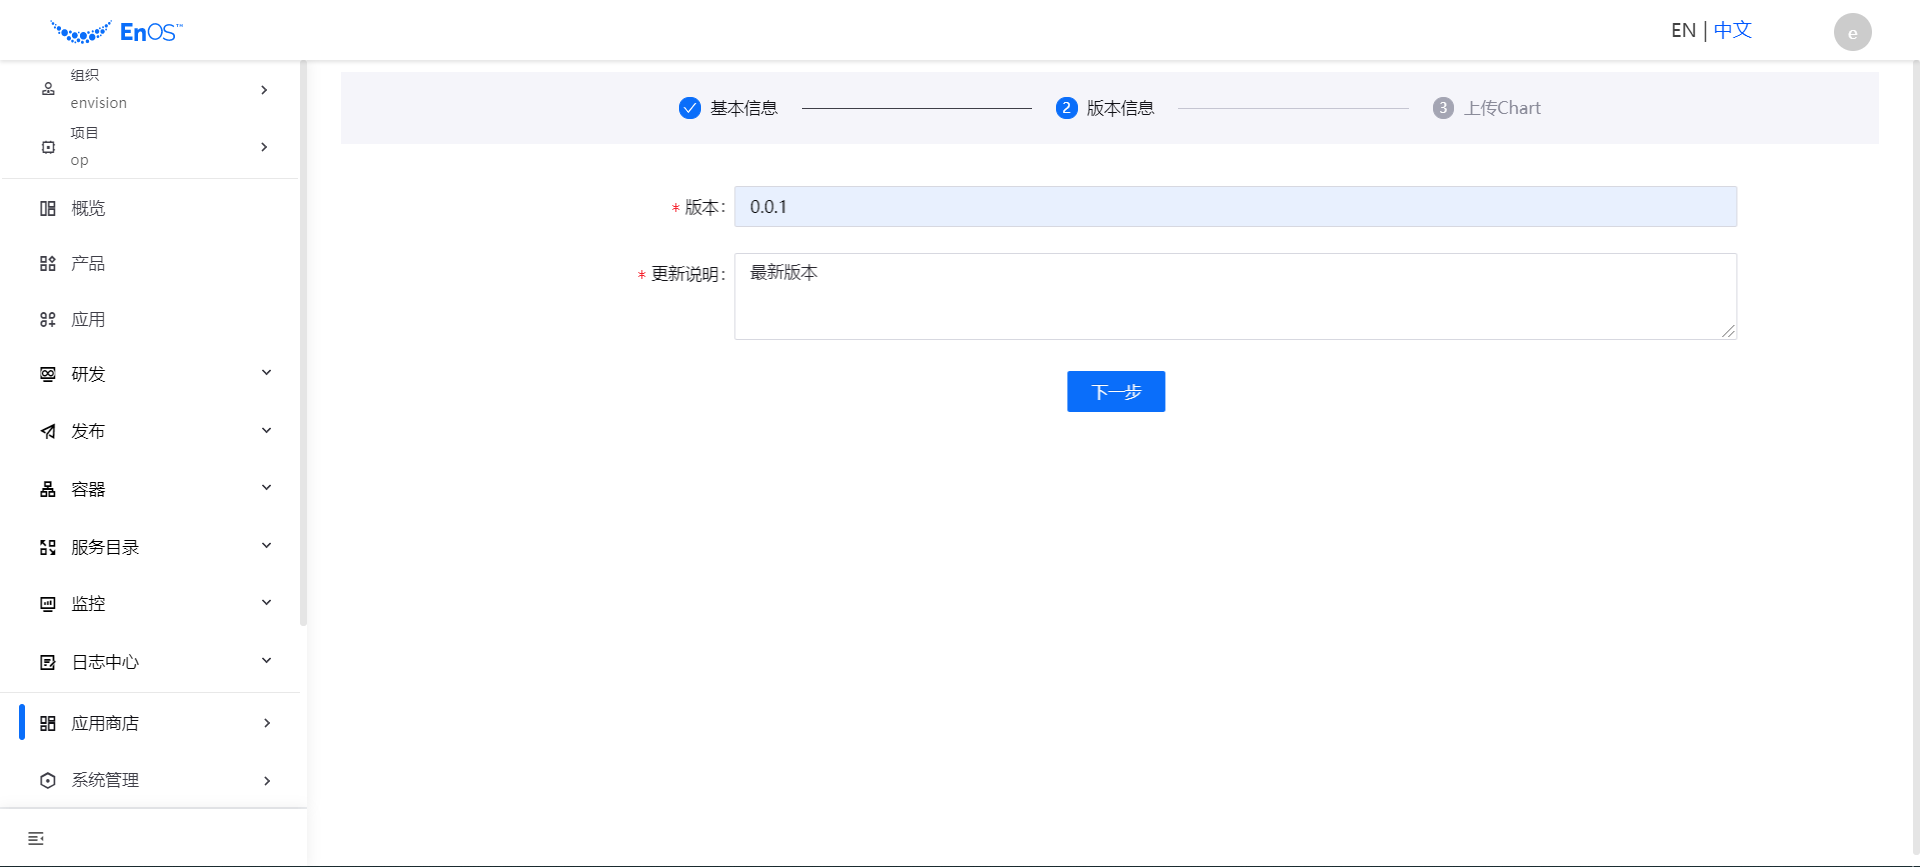The image size is (1920, 867).
Task: Click the 产品 product icon in sidebar
Action: [x=48, y=264]
